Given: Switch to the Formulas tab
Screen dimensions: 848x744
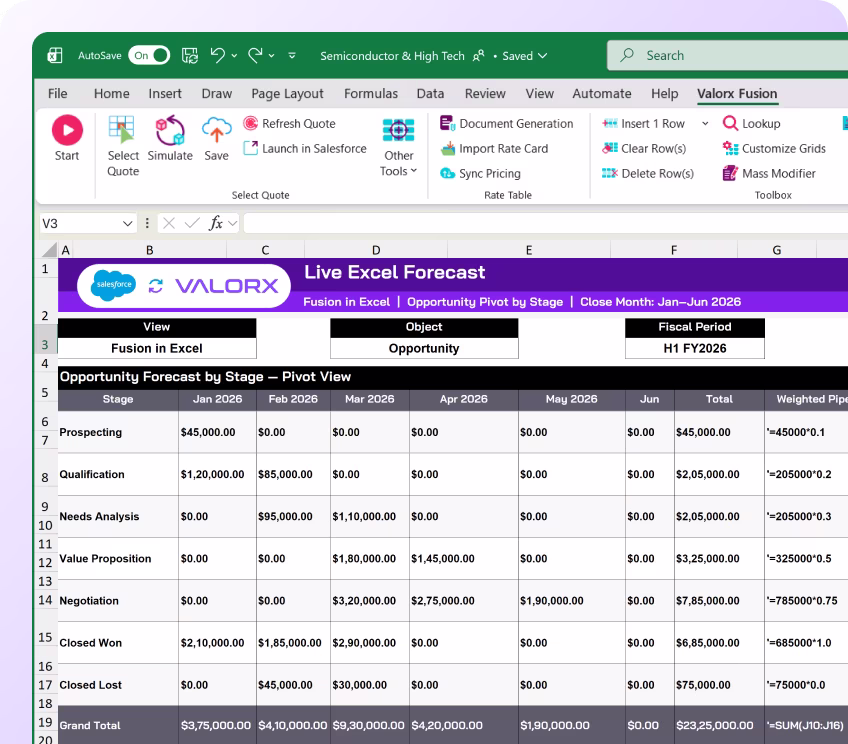Looking at the screenshot, I should click(x=371, y=94).
